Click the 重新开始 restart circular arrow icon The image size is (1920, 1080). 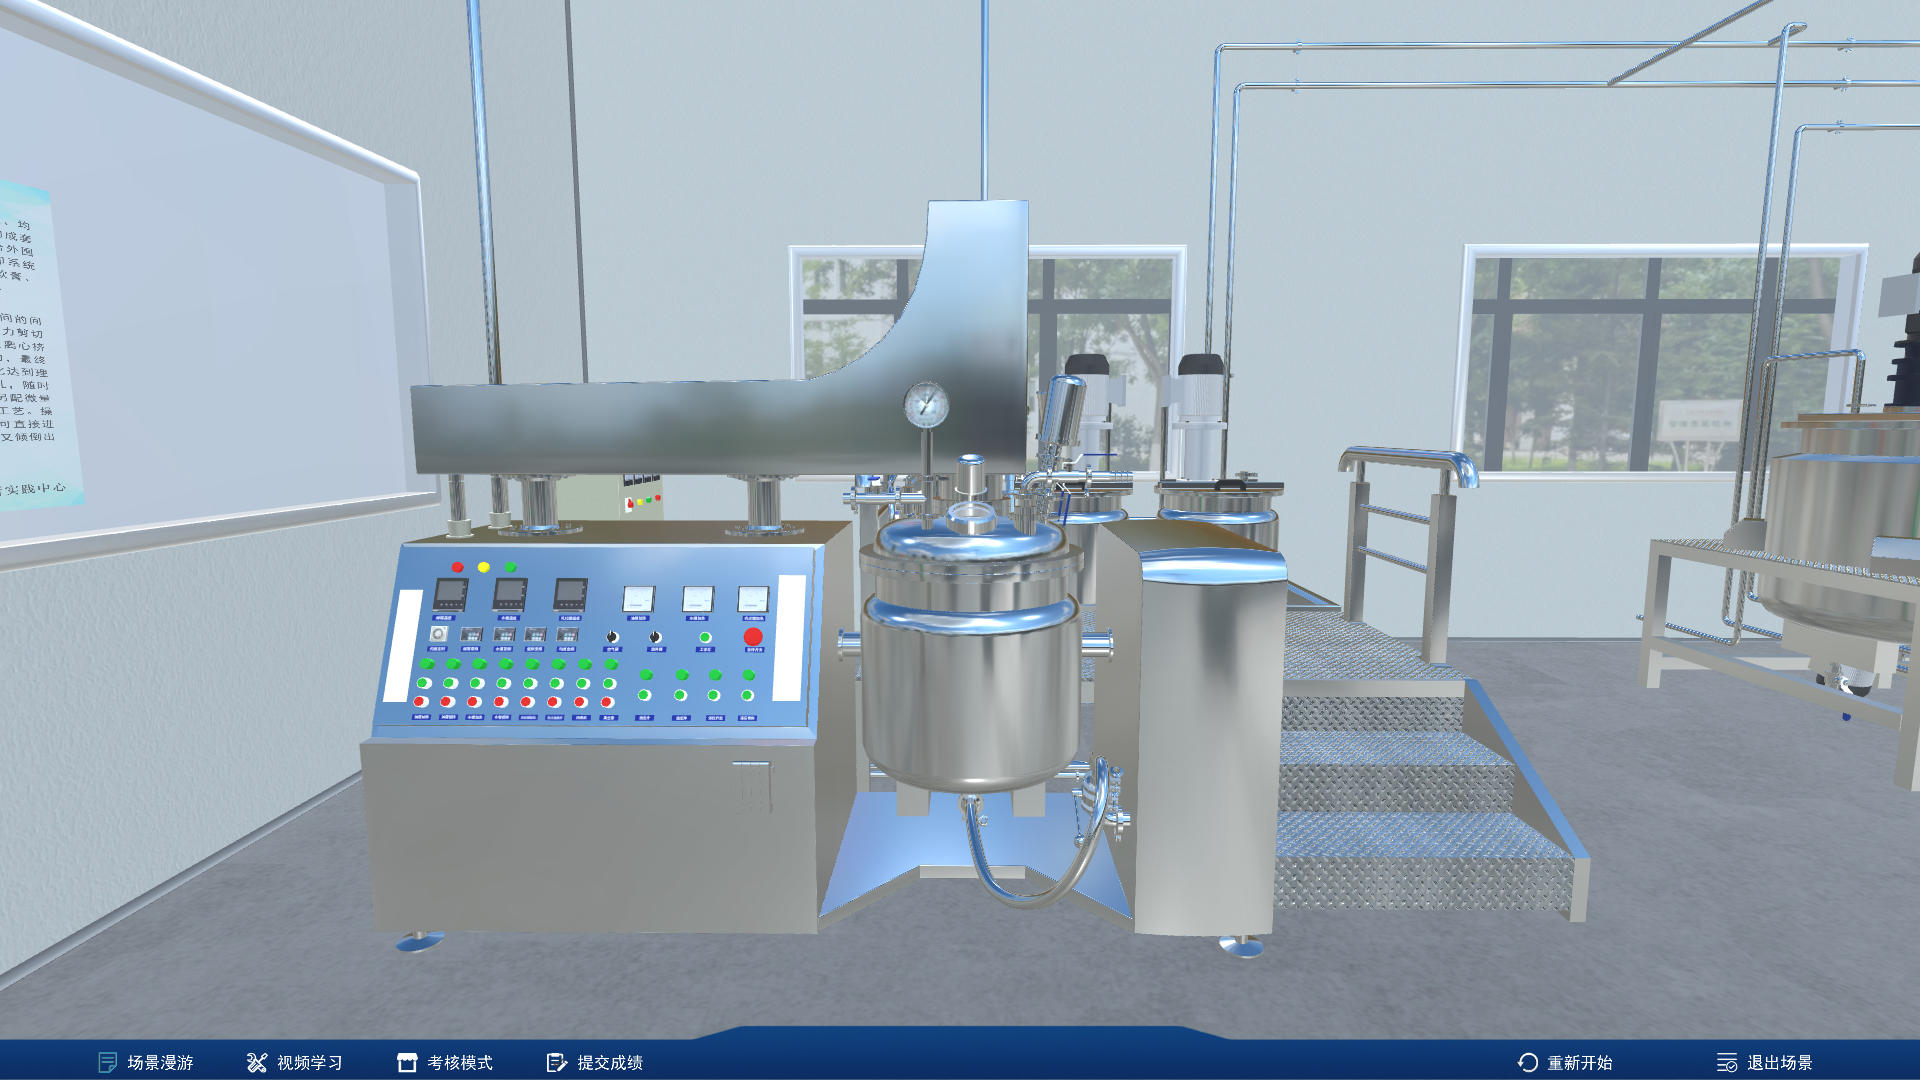coord(1528,1062)
